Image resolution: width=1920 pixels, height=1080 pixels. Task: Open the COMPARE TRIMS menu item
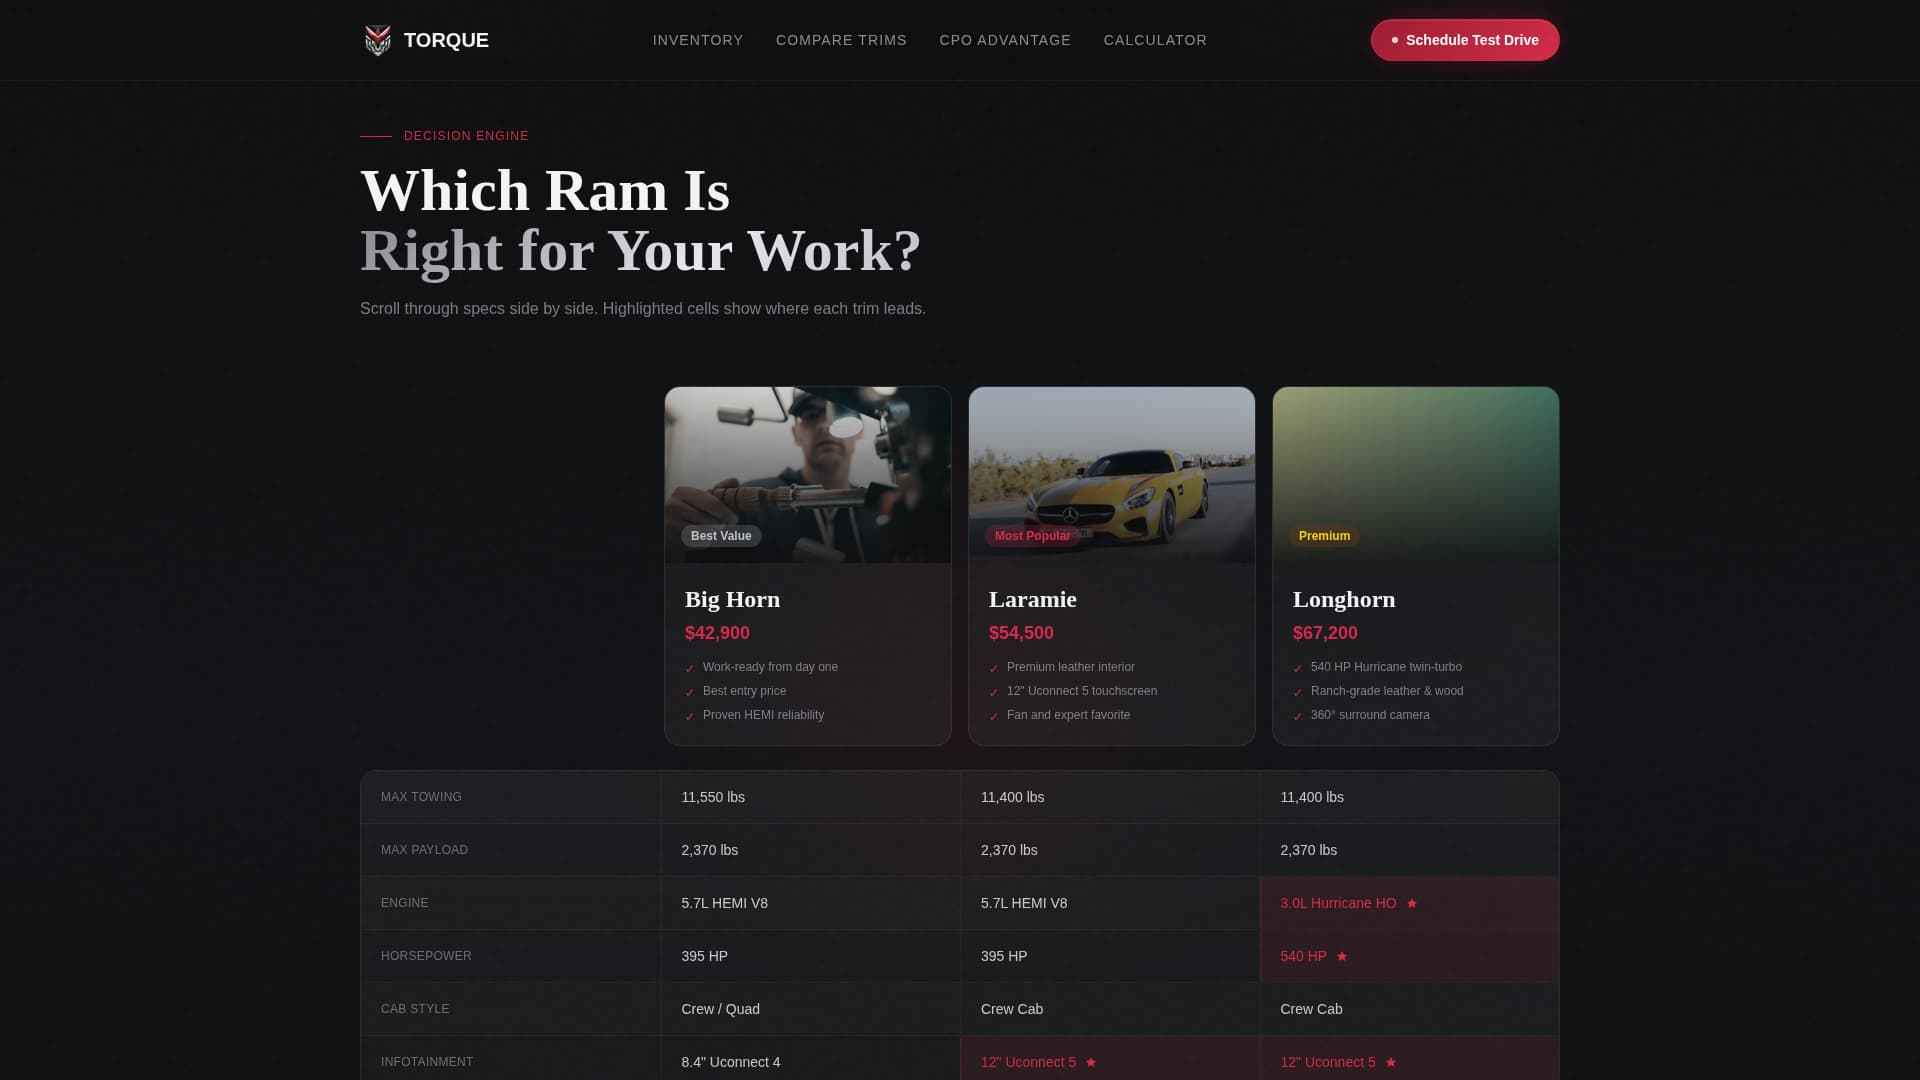click(841, 40)
